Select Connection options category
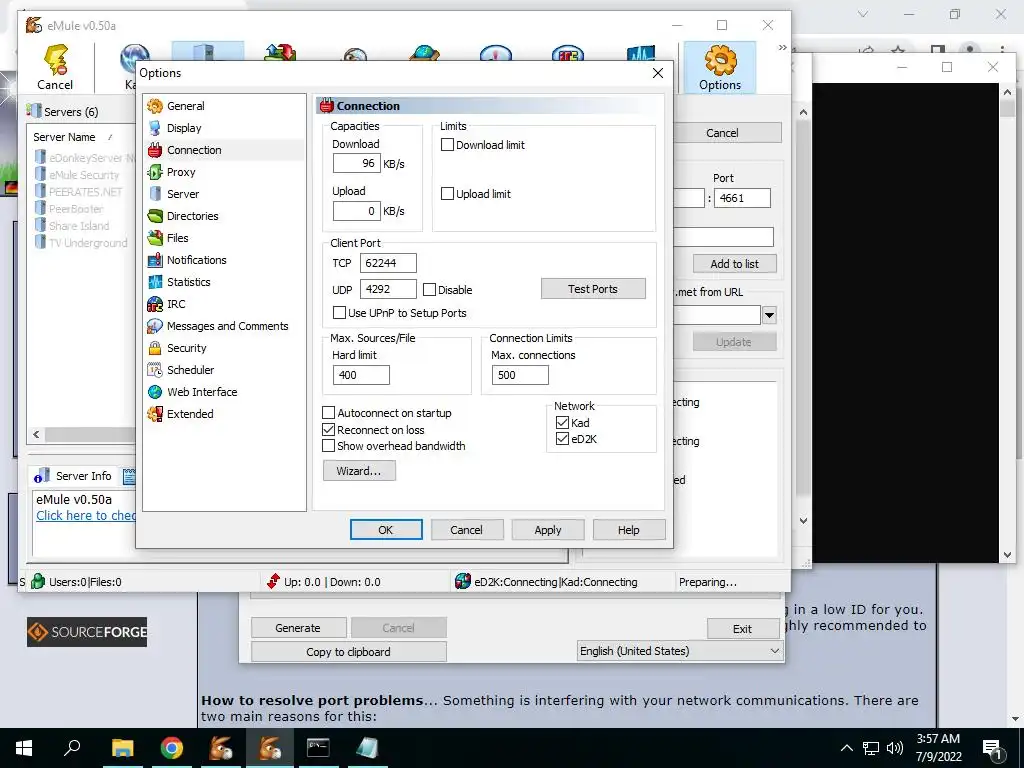The width and height of the screenshot is (1024, 768). (x=194, y=150)
